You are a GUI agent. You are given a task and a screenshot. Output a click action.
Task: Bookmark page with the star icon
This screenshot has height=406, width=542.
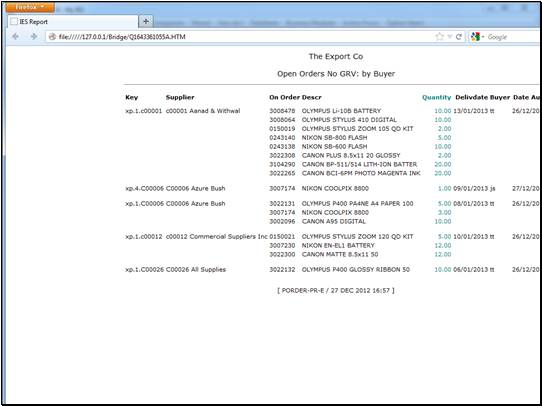[x=439, y=37]
